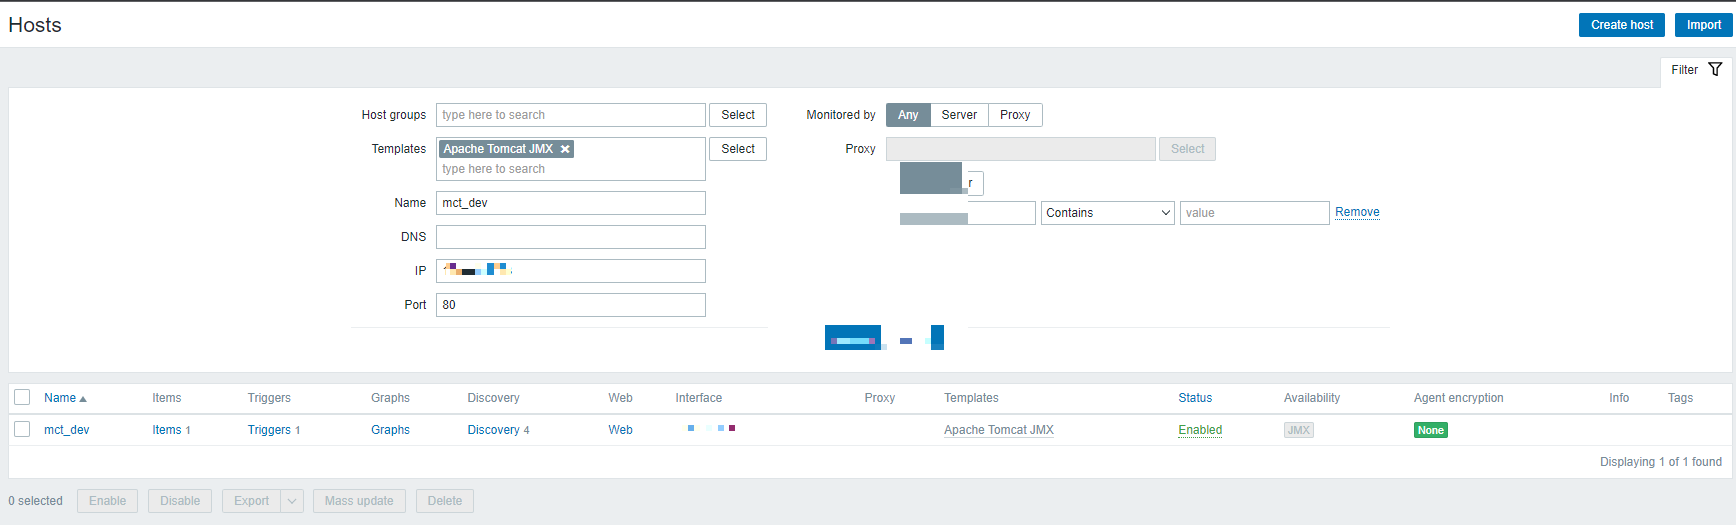
Task: Click the JMX availability badge
Action: coord(1298,430)
